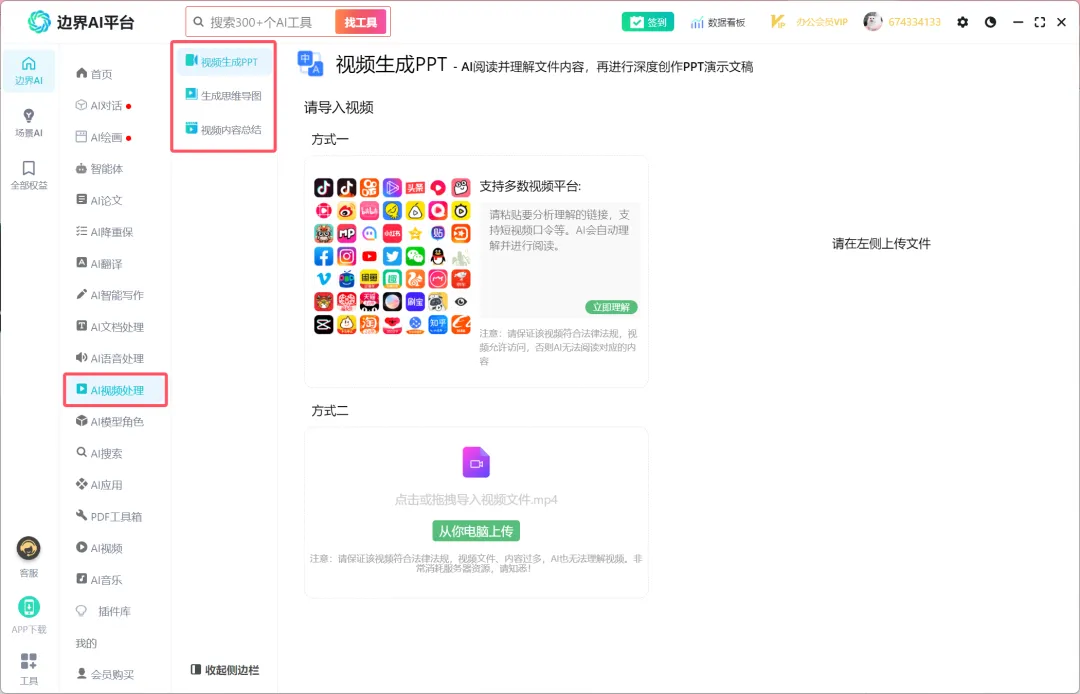Click the purple video file upload icon
Screen dimensions: 1080x694
[476, 463]
